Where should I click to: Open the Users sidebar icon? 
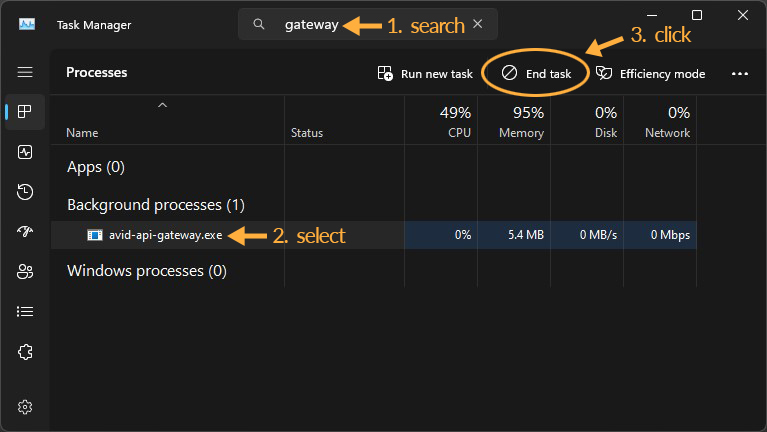click(25, 272)
